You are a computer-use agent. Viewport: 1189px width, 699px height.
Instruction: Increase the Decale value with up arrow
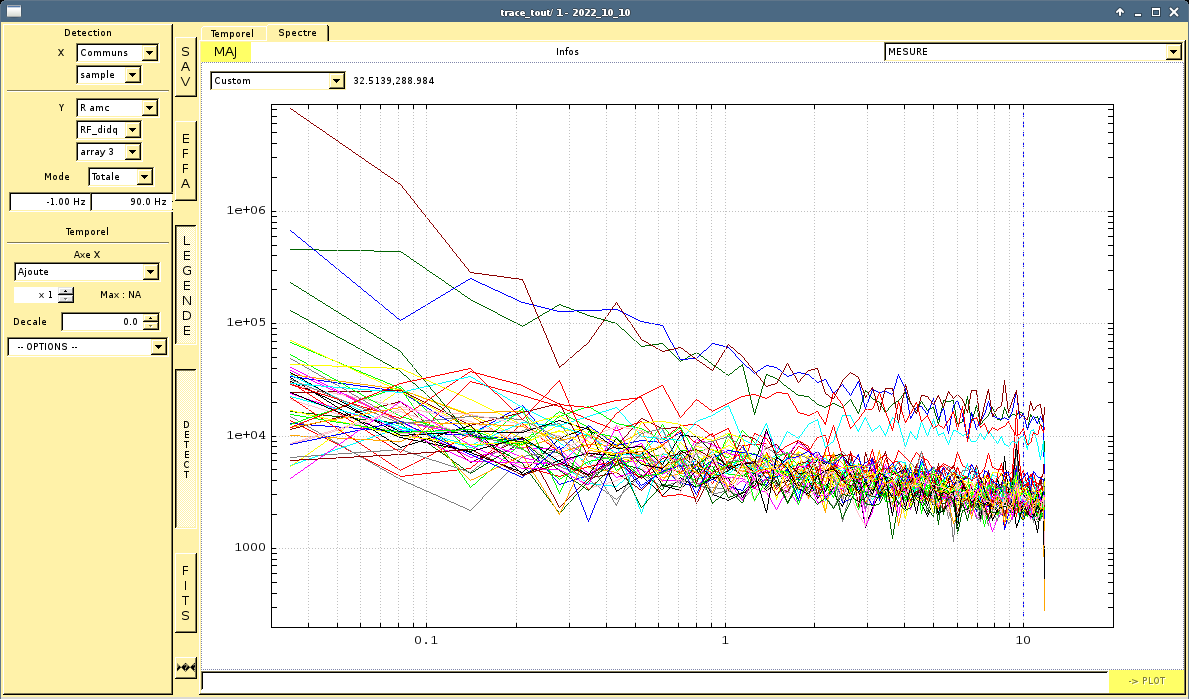[151, 318]
